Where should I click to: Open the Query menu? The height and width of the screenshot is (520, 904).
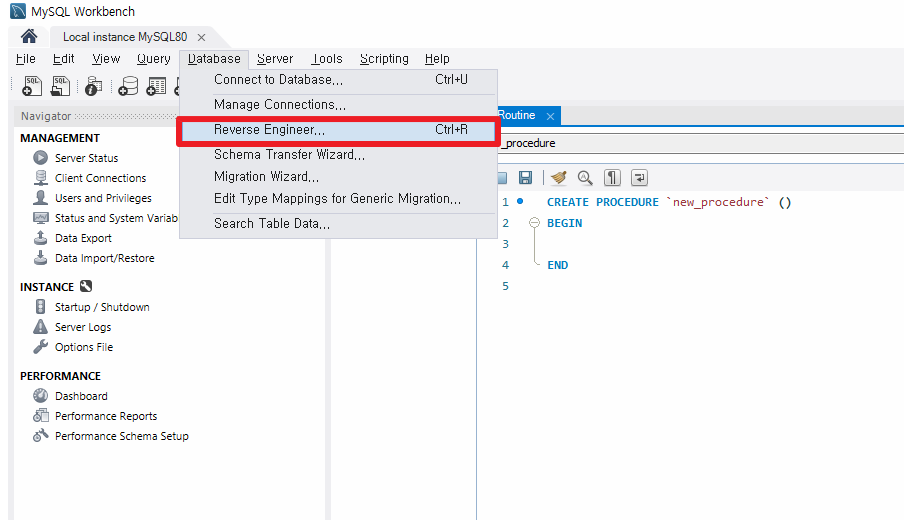(153, 59)
